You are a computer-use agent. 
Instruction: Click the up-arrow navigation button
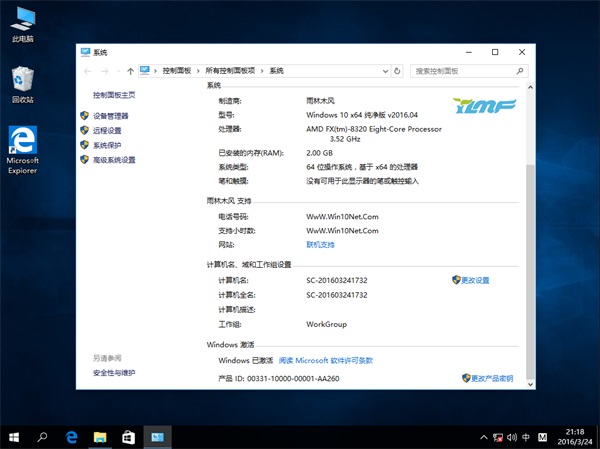point(131,71)
